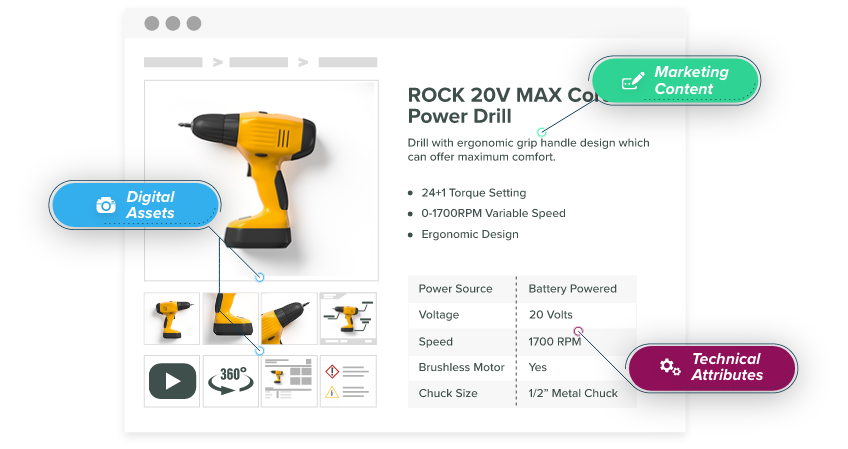
Task: Click the pencil icon in Marketing Content
Action: point(632,81)
